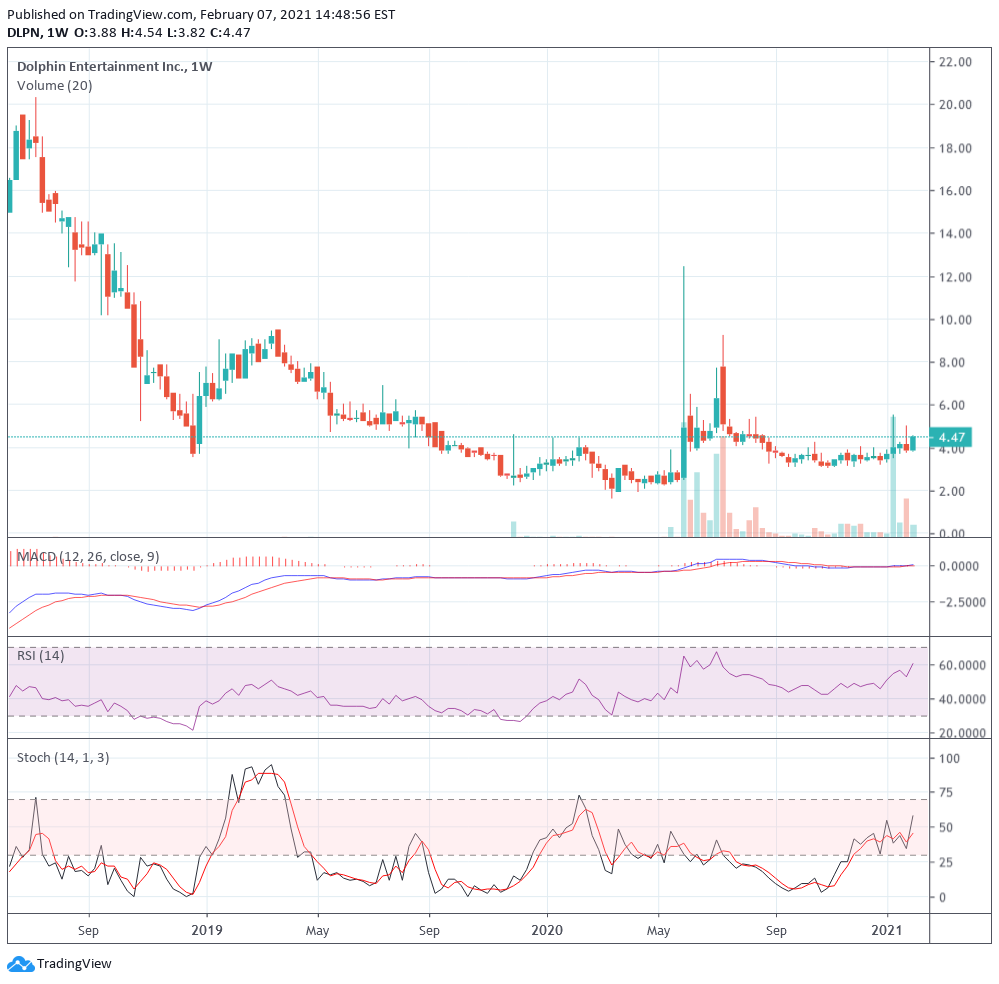Click the TradingView cloud logo icon

[20, 964]
